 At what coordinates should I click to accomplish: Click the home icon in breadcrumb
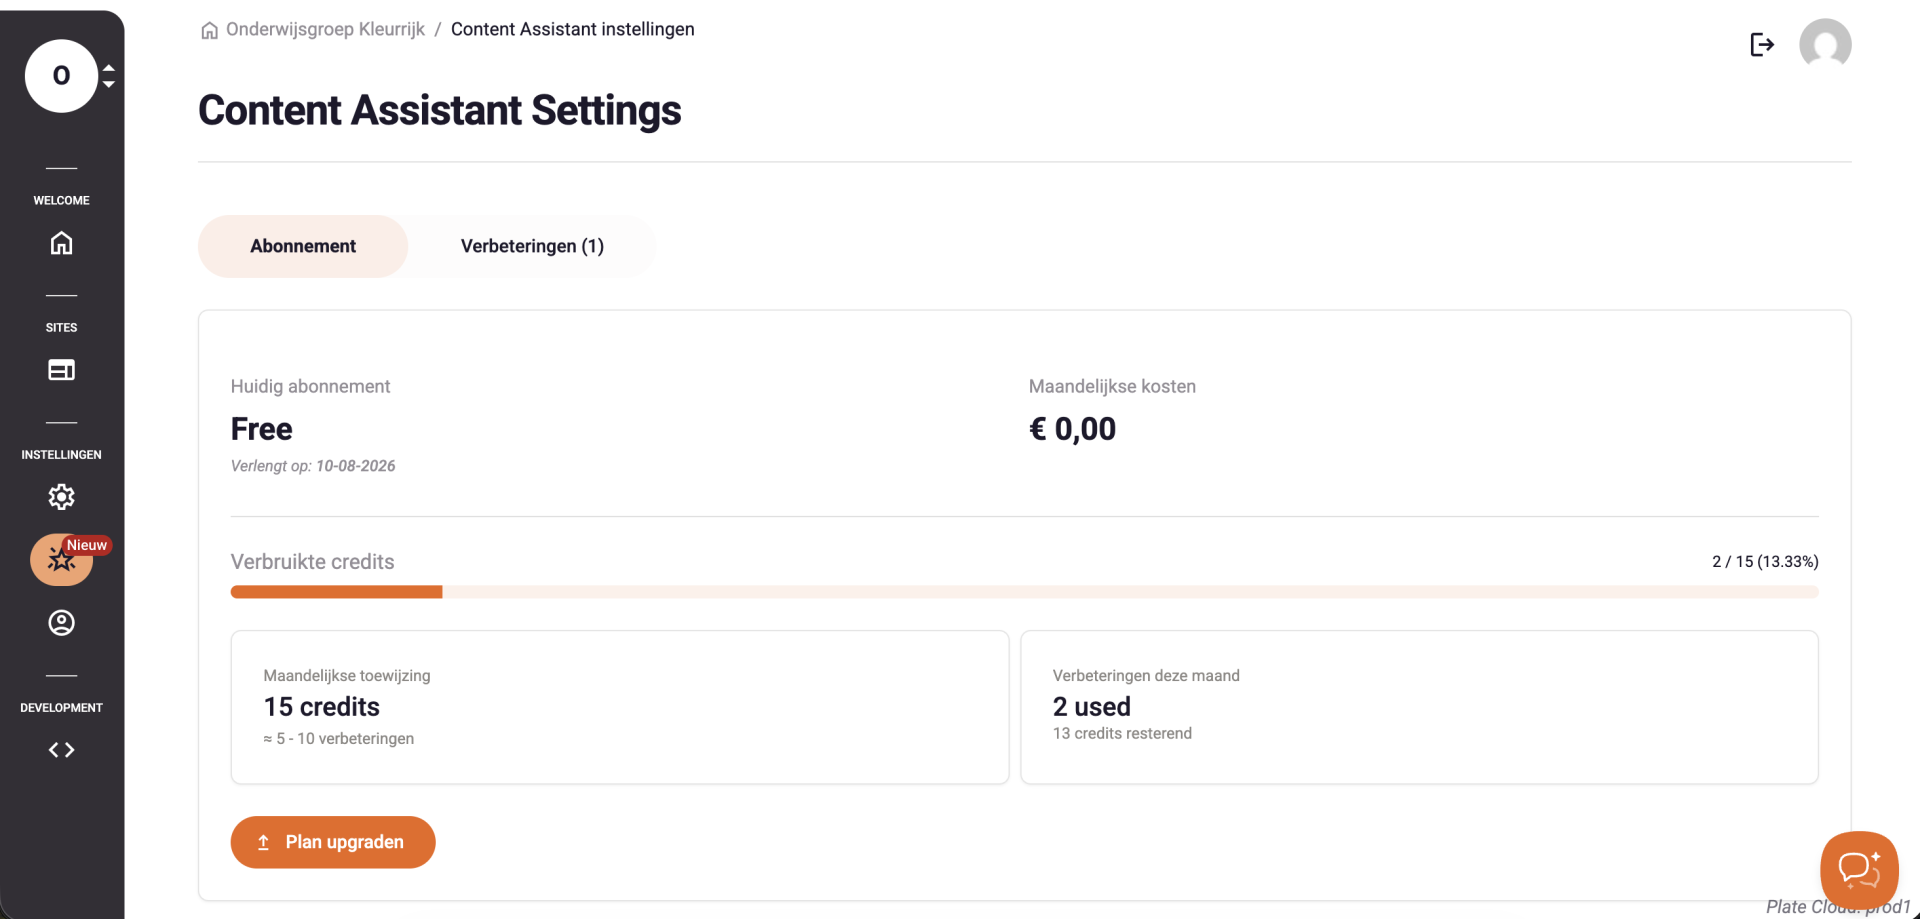(209, 30)
